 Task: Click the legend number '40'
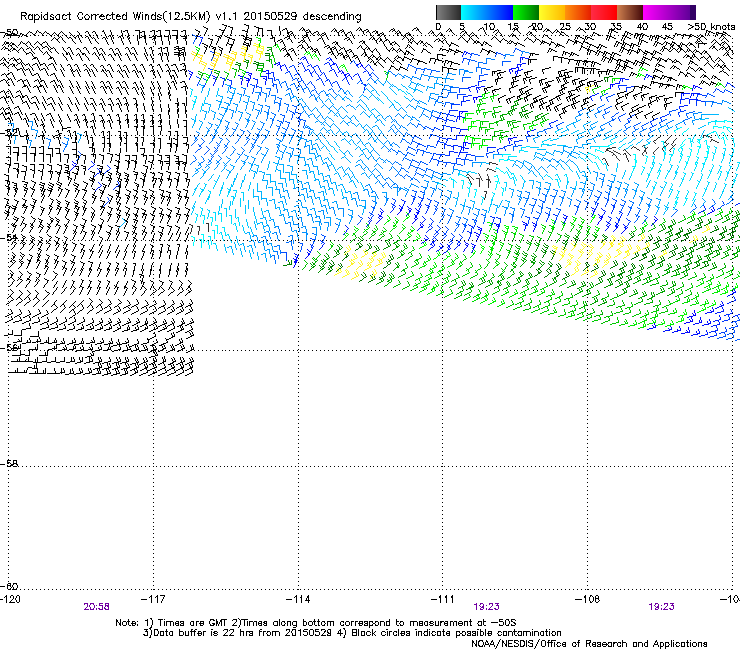coord(642,27)
